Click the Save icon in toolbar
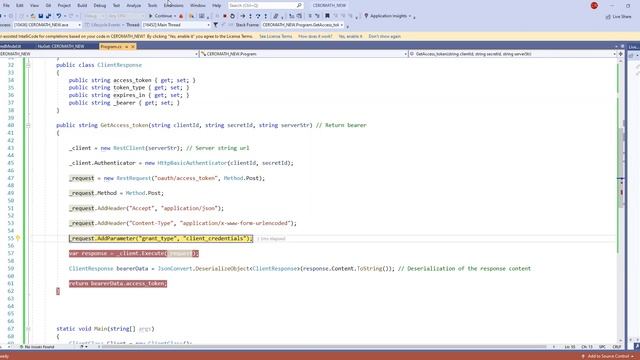Image resolution: width=640 pixels, height=360 pixels. click(x=41, y=16)
